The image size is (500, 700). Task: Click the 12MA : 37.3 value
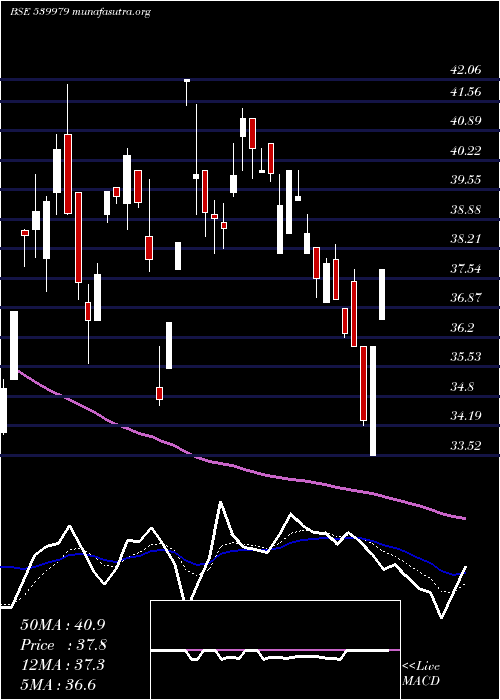[x=62, y=665]
